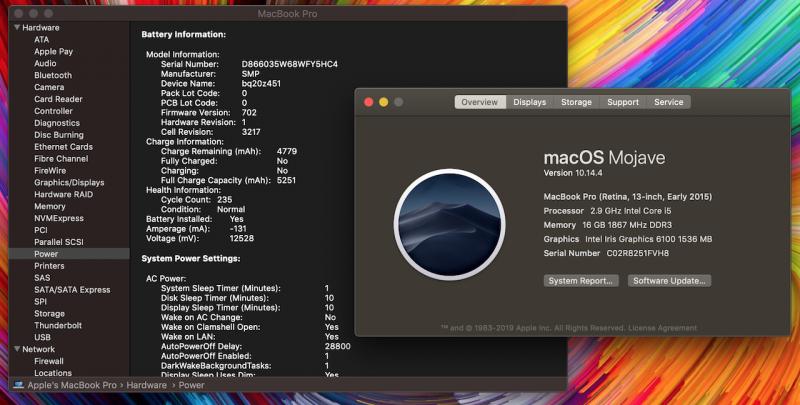Image resolution: width=800 pixels, height=405 pixels.
Task: Collapse the Hardware section in the sidebar
Action: tap(14, 28)
